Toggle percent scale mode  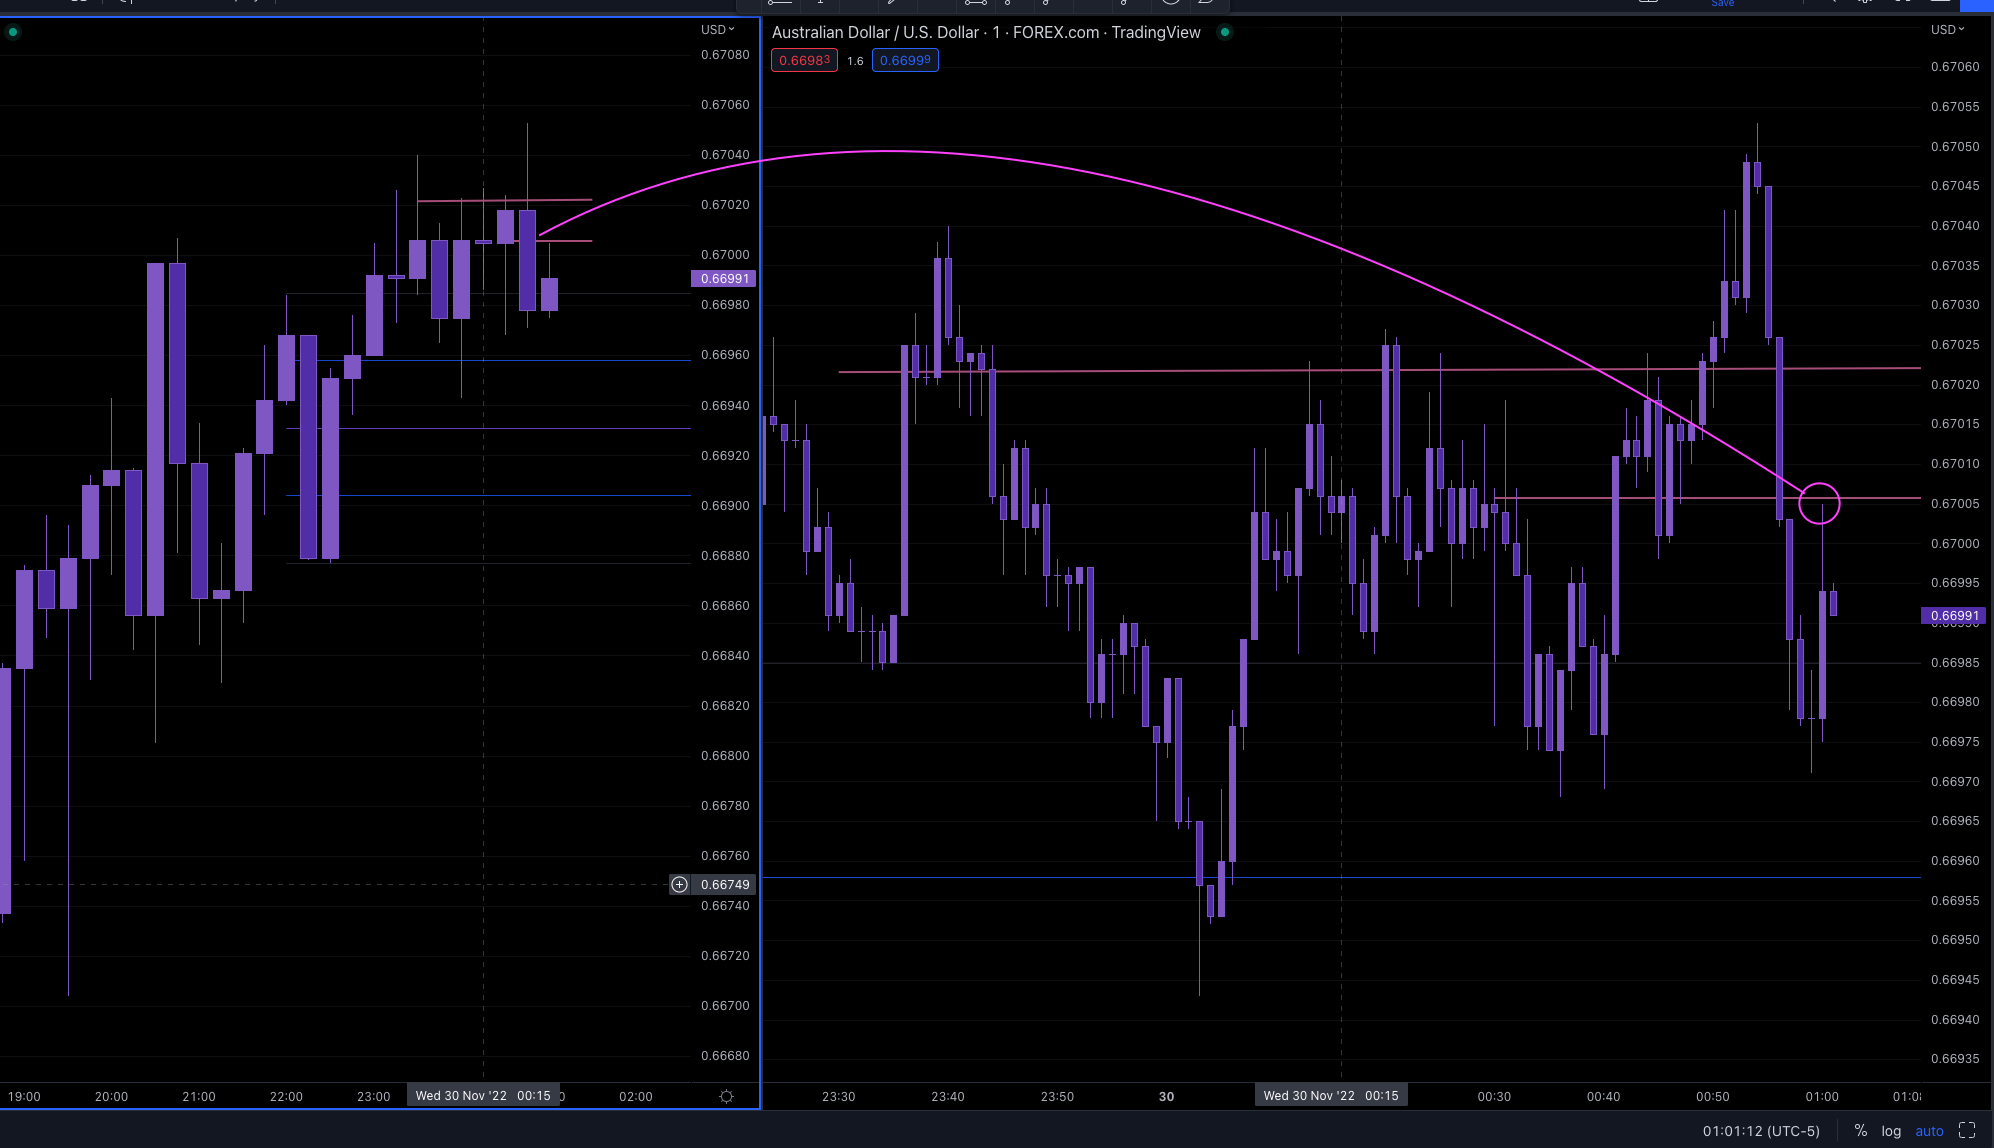pyautogui.click(x=1860, y=1131)
